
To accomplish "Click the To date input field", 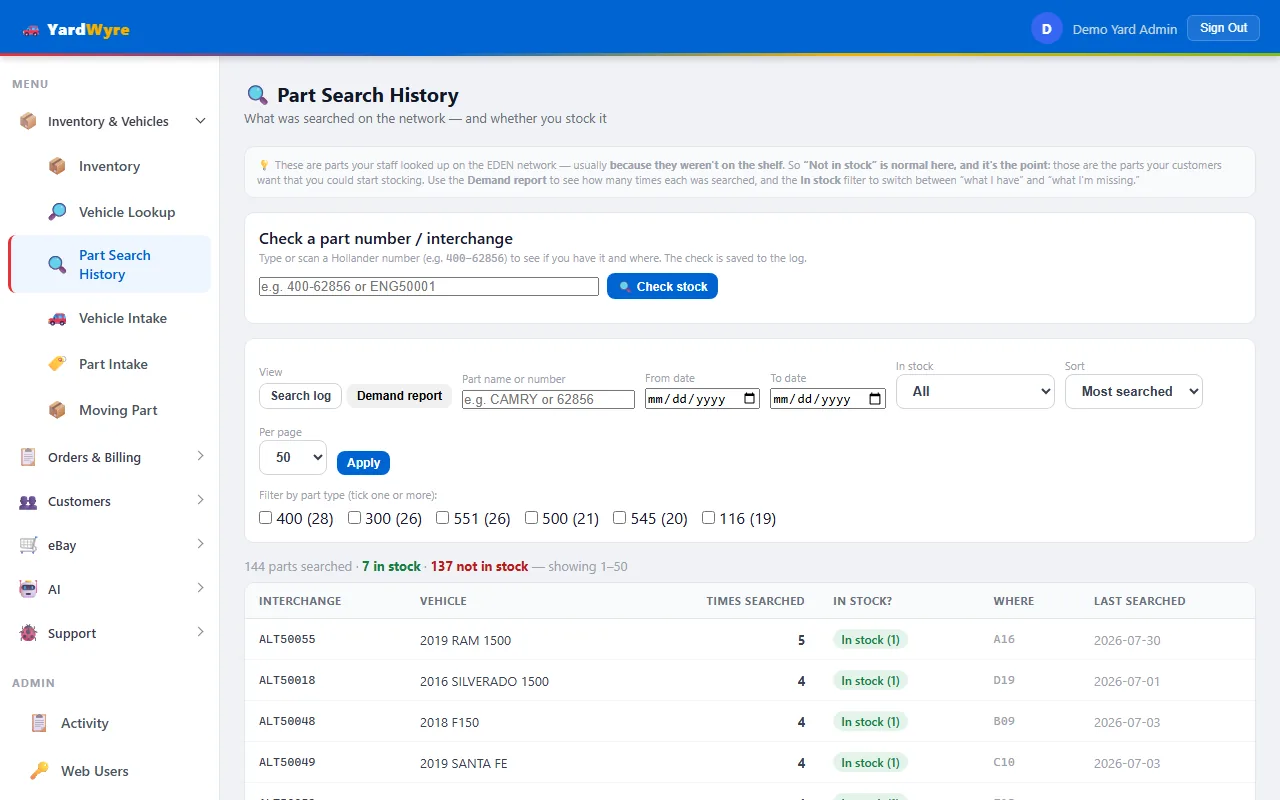I will click(828, 399).
